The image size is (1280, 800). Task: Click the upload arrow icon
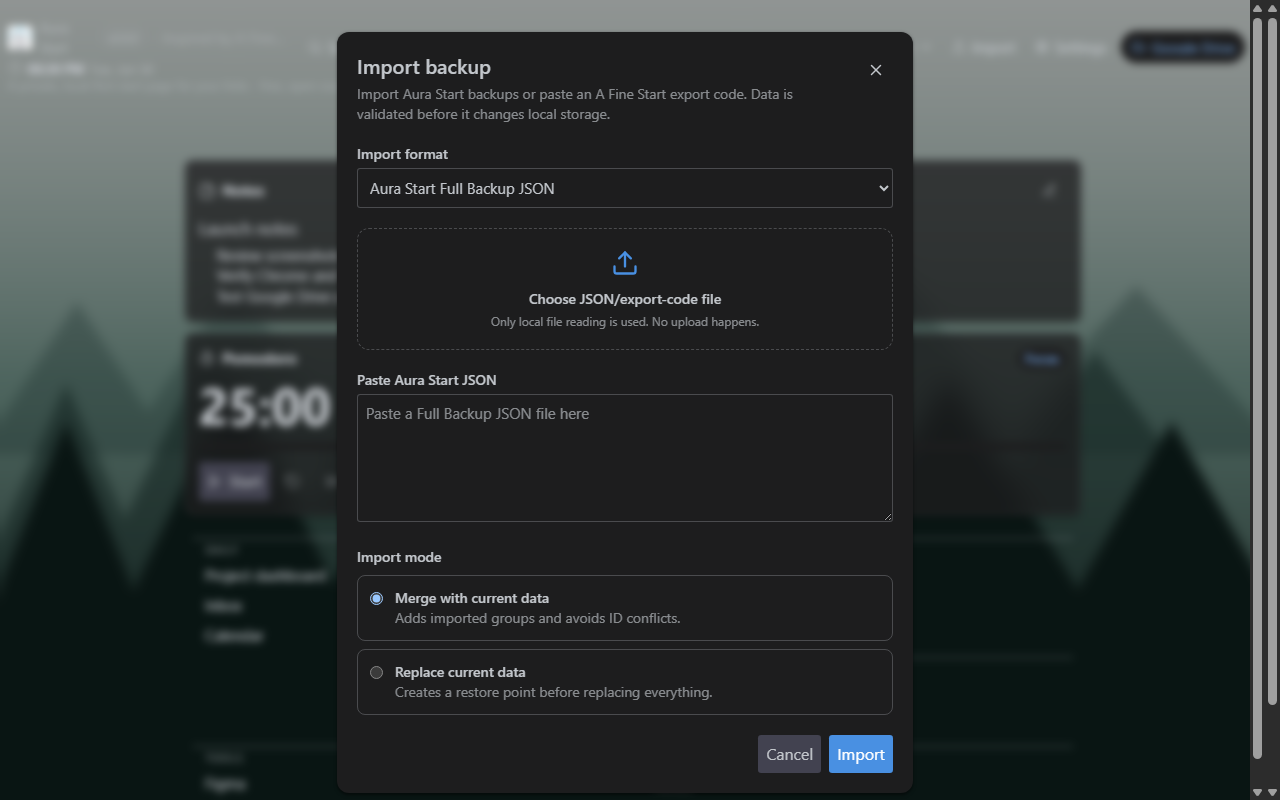click(x=625, y=263)
